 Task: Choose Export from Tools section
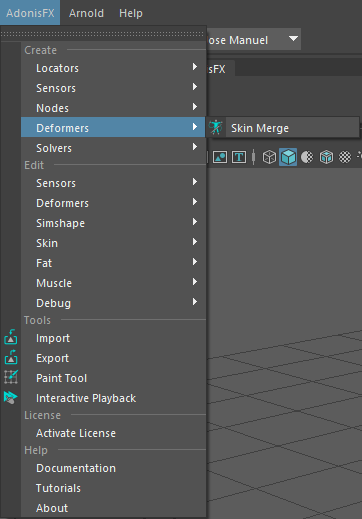(x=113, y=358)
